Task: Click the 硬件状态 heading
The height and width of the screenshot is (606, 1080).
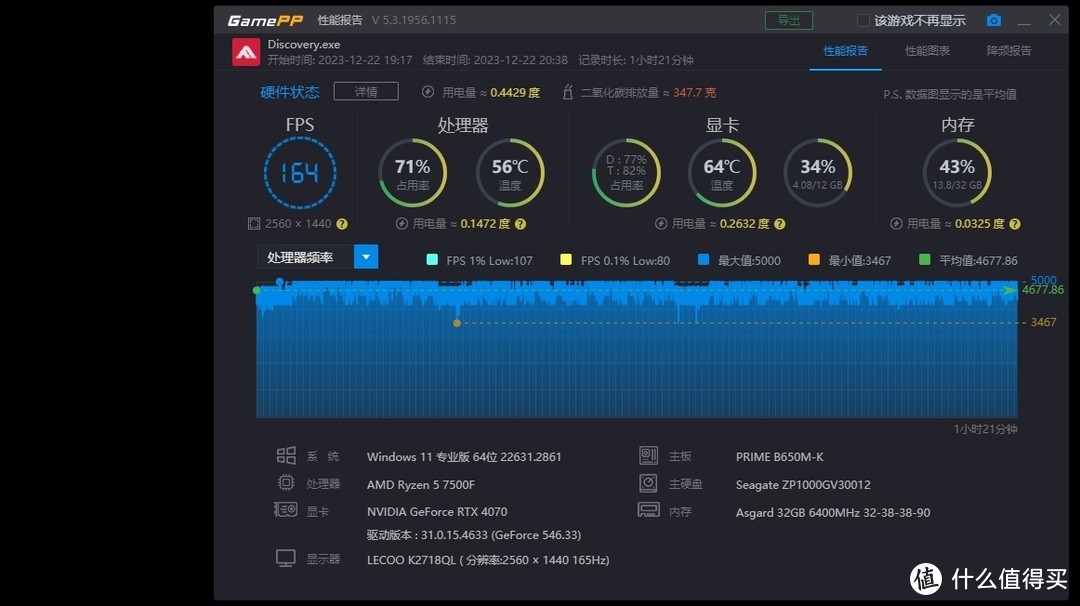Action: pos(289,92)
